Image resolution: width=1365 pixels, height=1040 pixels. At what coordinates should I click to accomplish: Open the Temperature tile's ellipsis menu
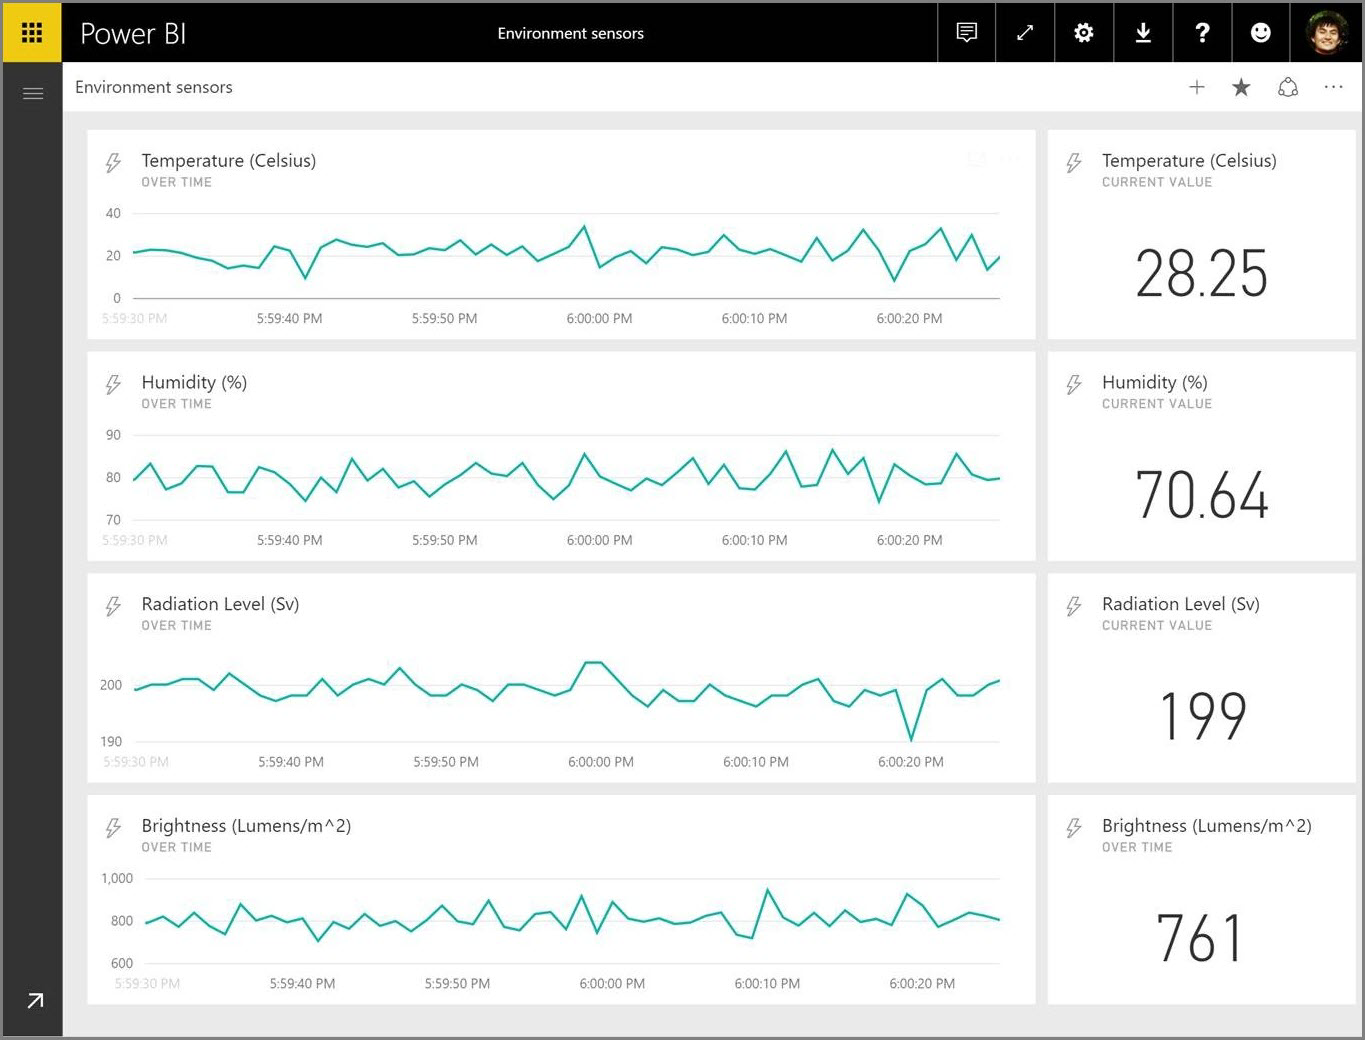pyautogui.click(x=1009, y=159)
